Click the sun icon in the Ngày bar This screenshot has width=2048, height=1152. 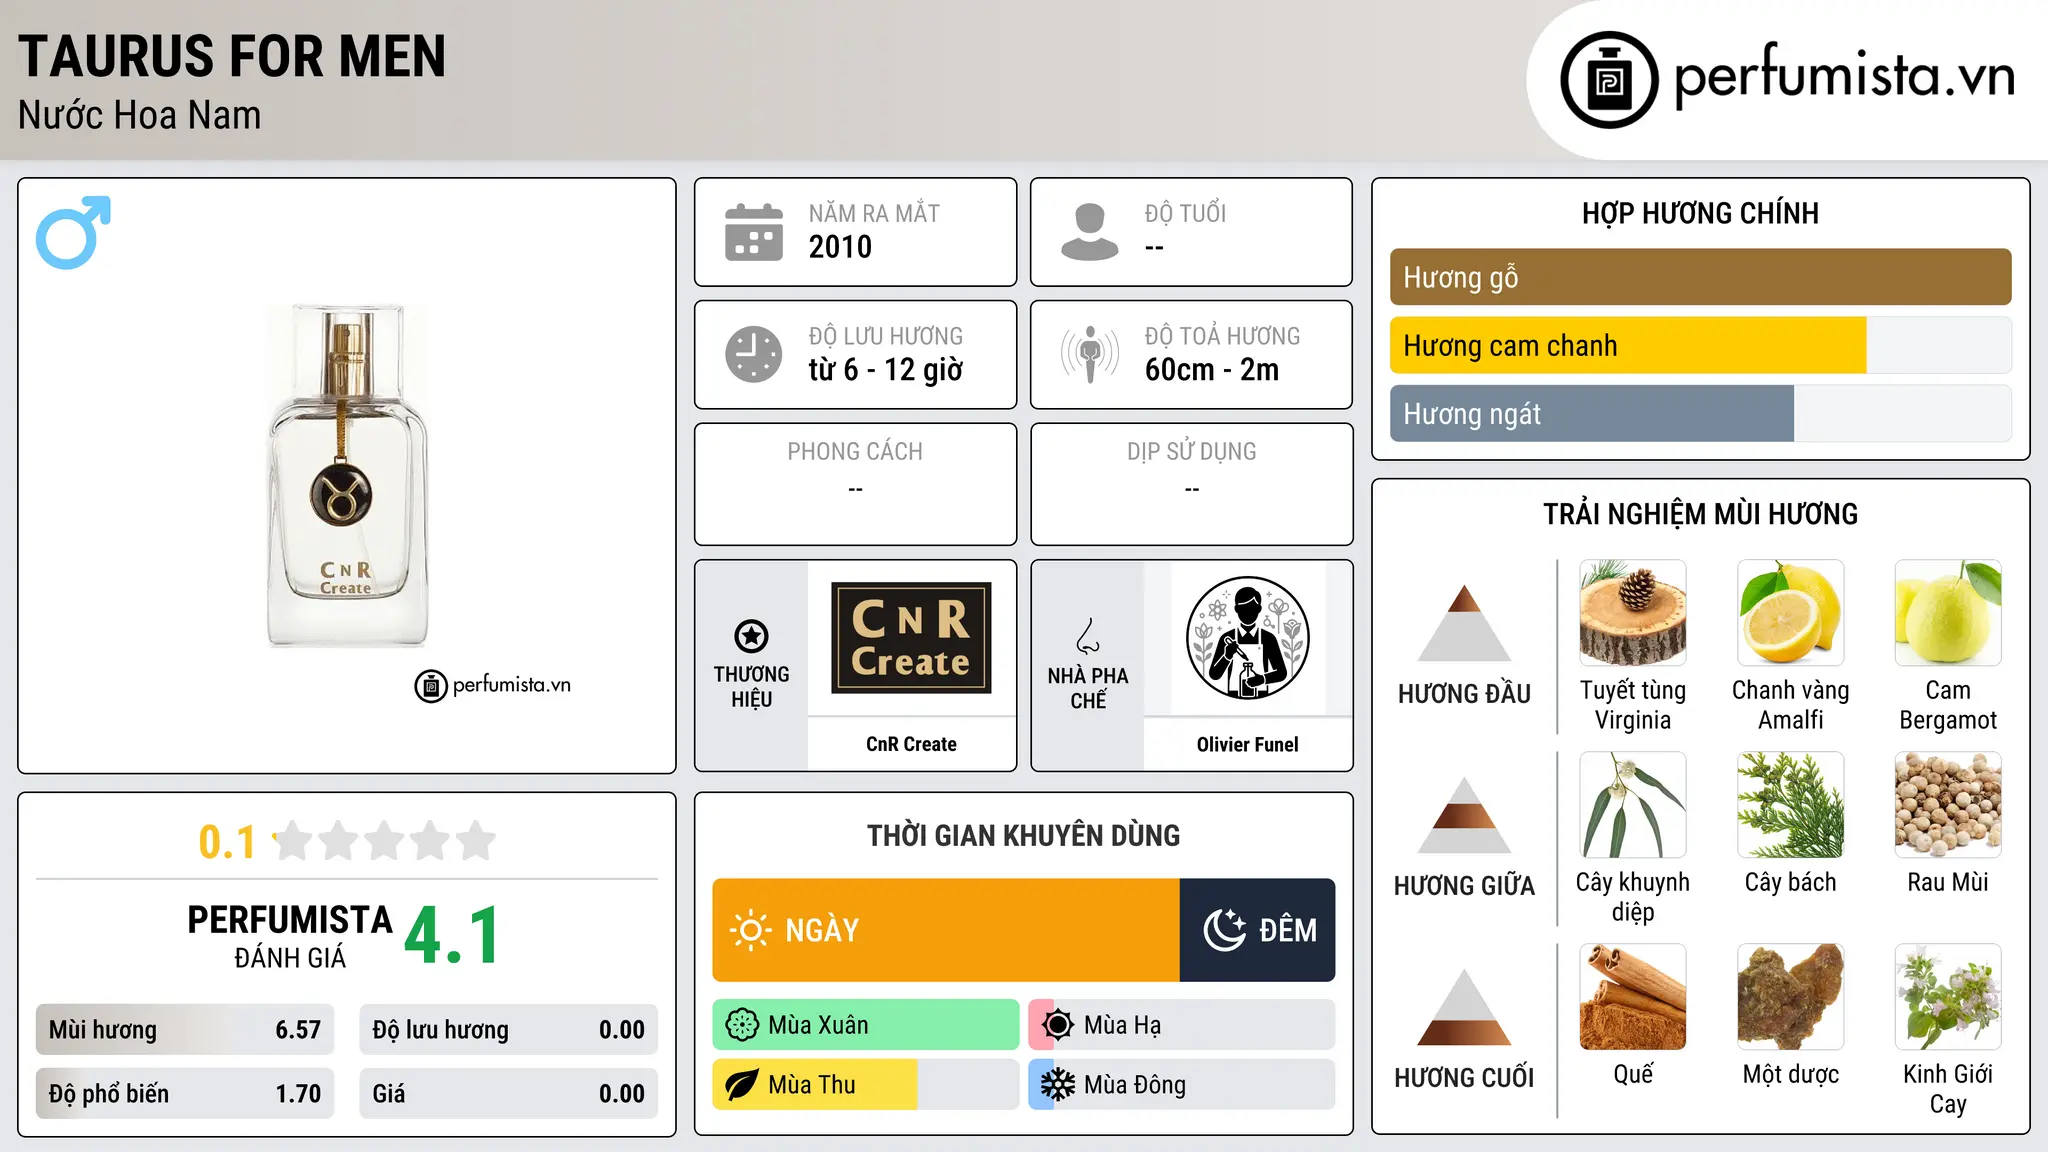(x=750, y=930)
